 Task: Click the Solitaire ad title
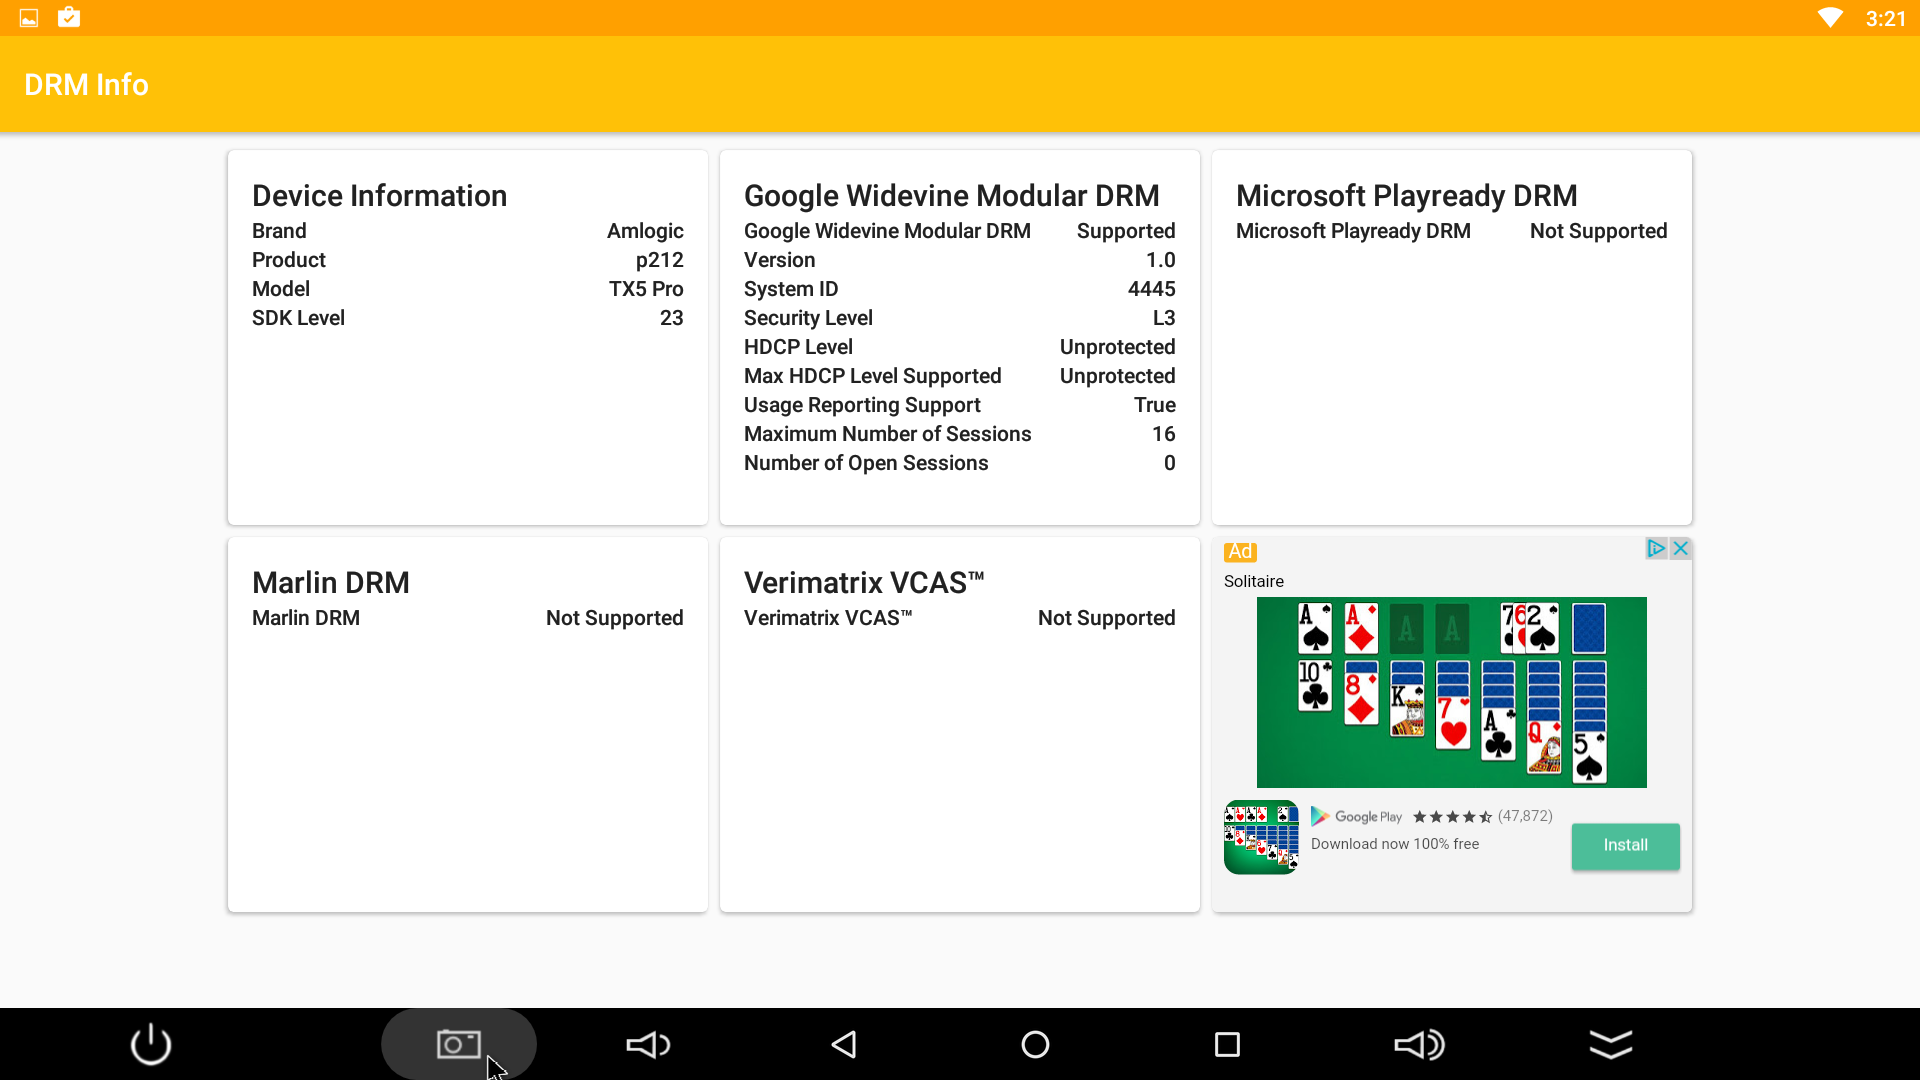tap(1254, 581)
